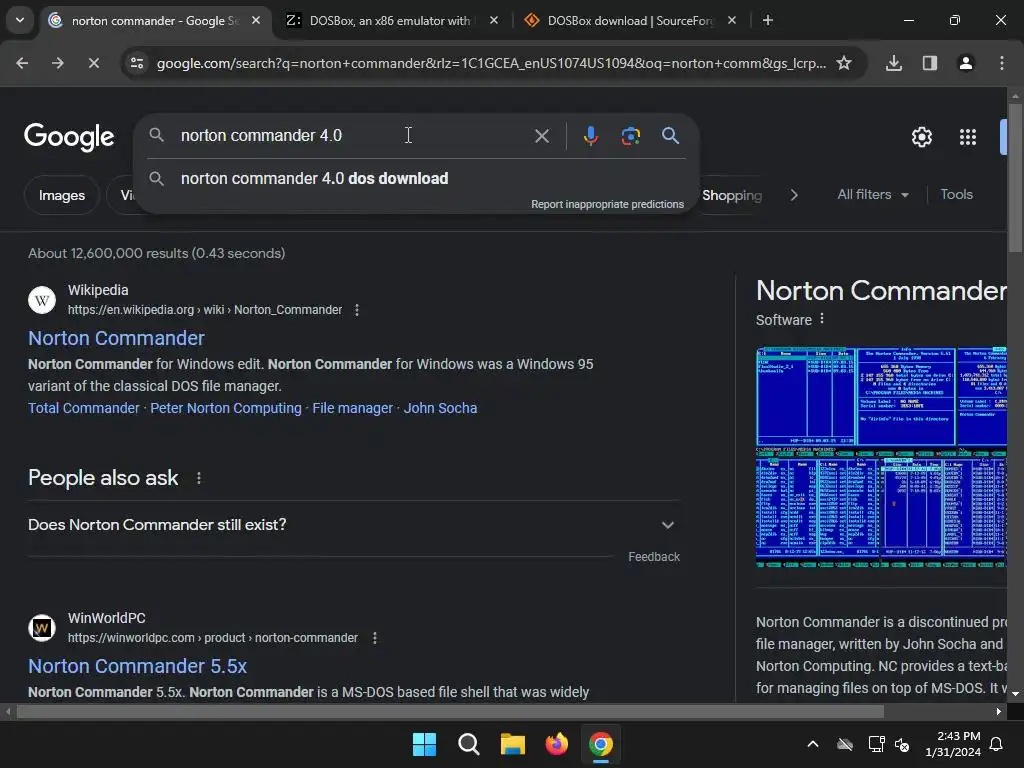1024x768 pixels.
Task: Open a new browser tab
Action: (x=768, y=20)
